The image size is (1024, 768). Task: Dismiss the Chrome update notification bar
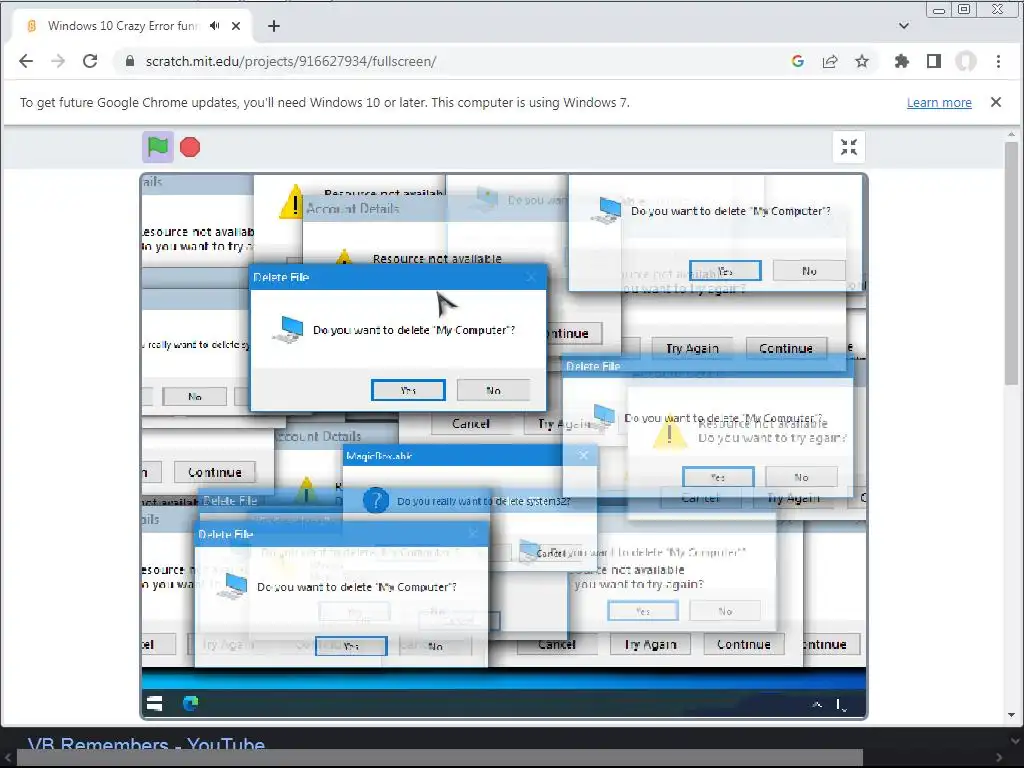click(996, 102)
